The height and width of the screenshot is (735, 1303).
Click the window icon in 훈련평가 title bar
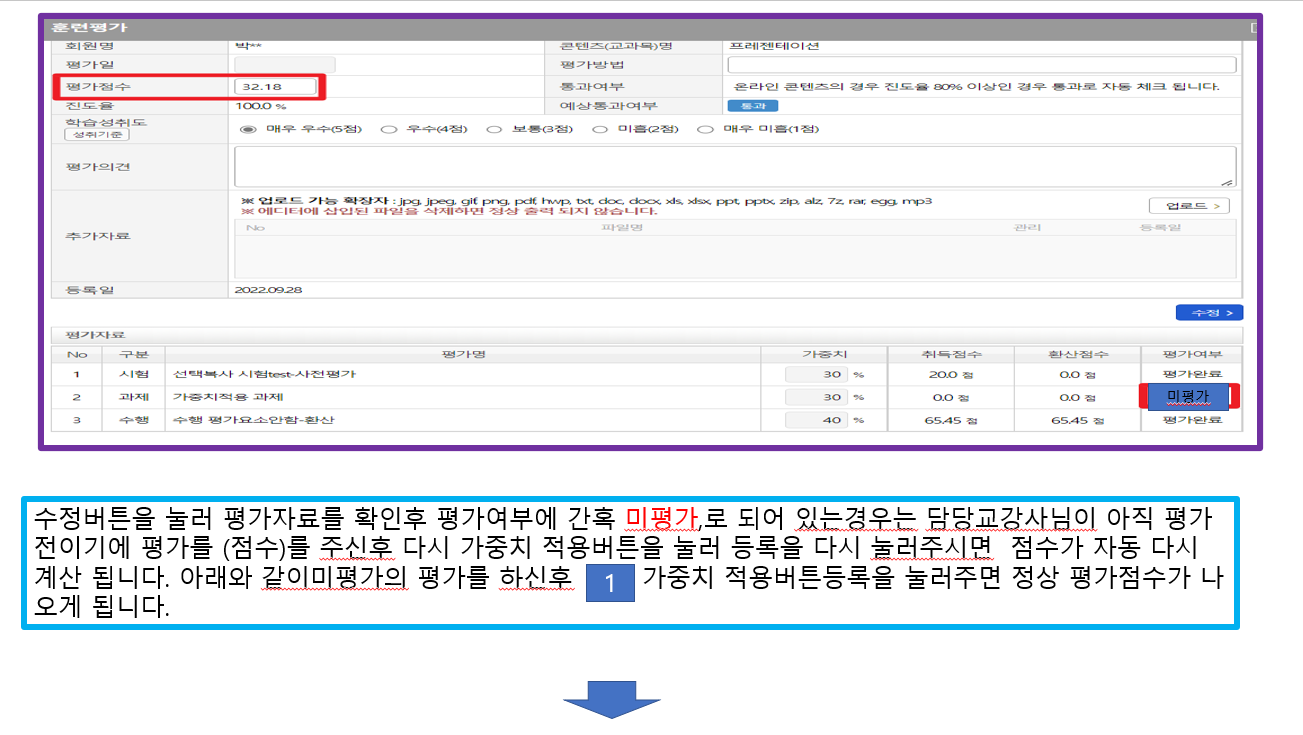1253,27
